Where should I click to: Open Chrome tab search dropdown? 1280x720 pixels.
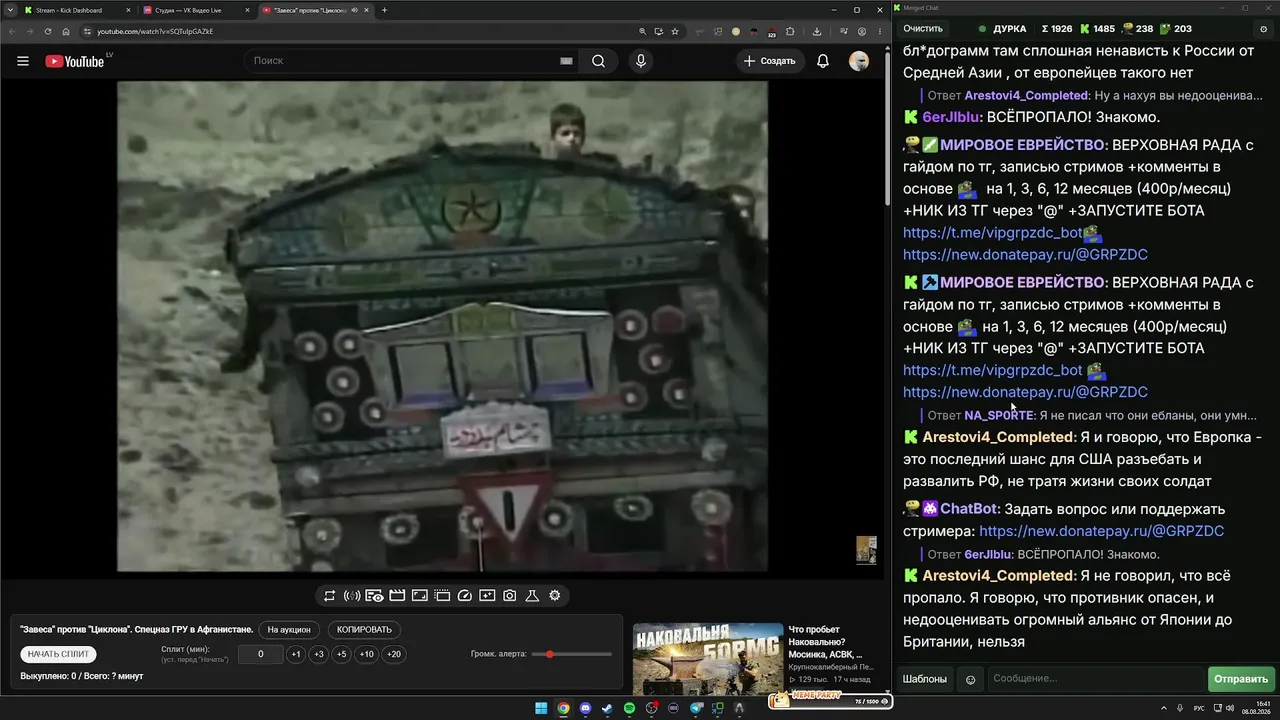click(x=10, y=10)
